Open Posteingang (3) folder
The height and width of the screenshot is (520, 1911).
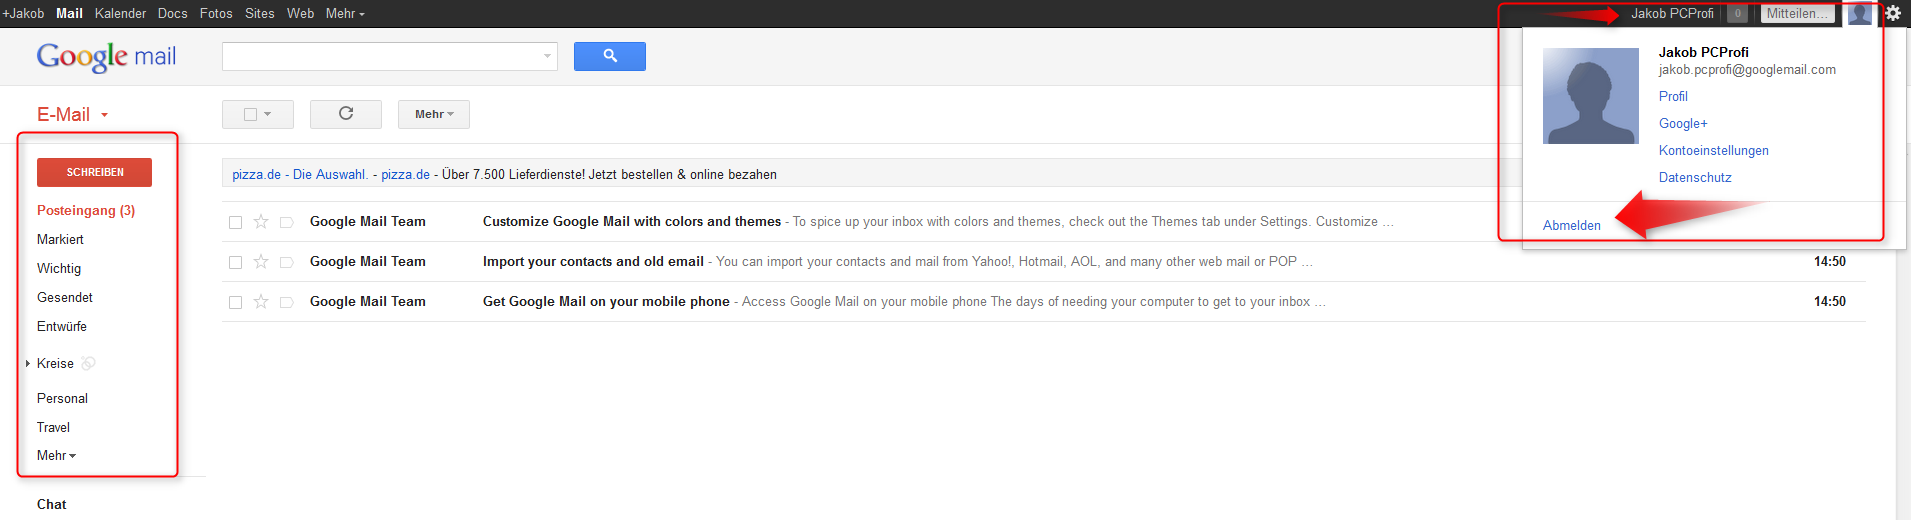[86, 210]
